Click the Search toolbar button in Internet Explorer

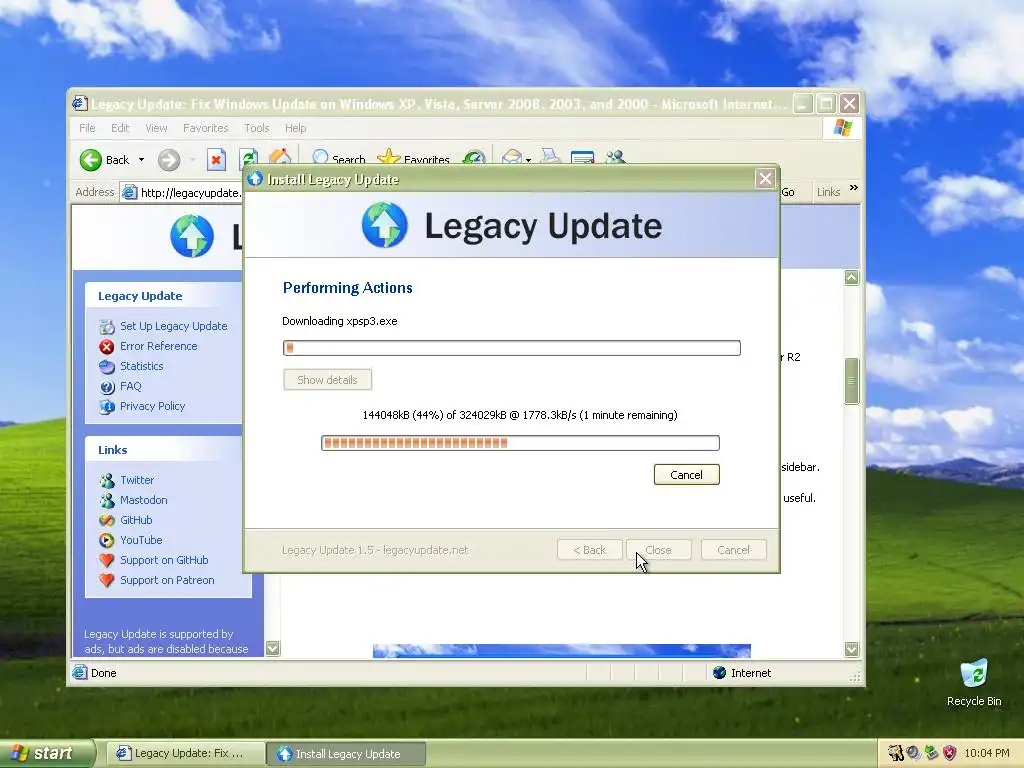point(338,158)
